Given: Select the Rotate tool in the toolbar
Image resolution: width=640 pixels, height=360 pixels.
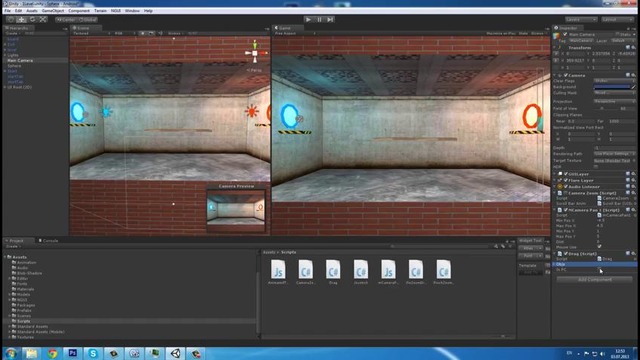Looking at the screenshot, I should point(32,19).
